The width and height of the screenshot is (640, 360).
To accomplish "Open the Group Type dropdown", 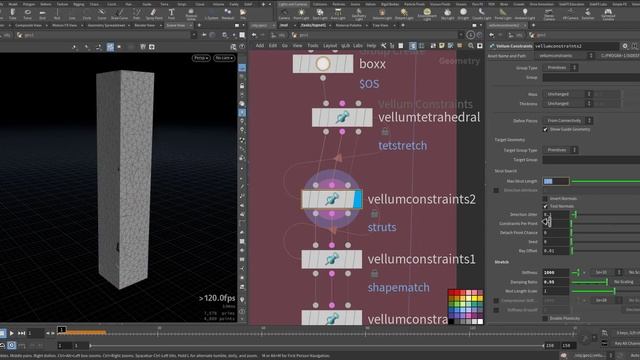I will 560,67.
